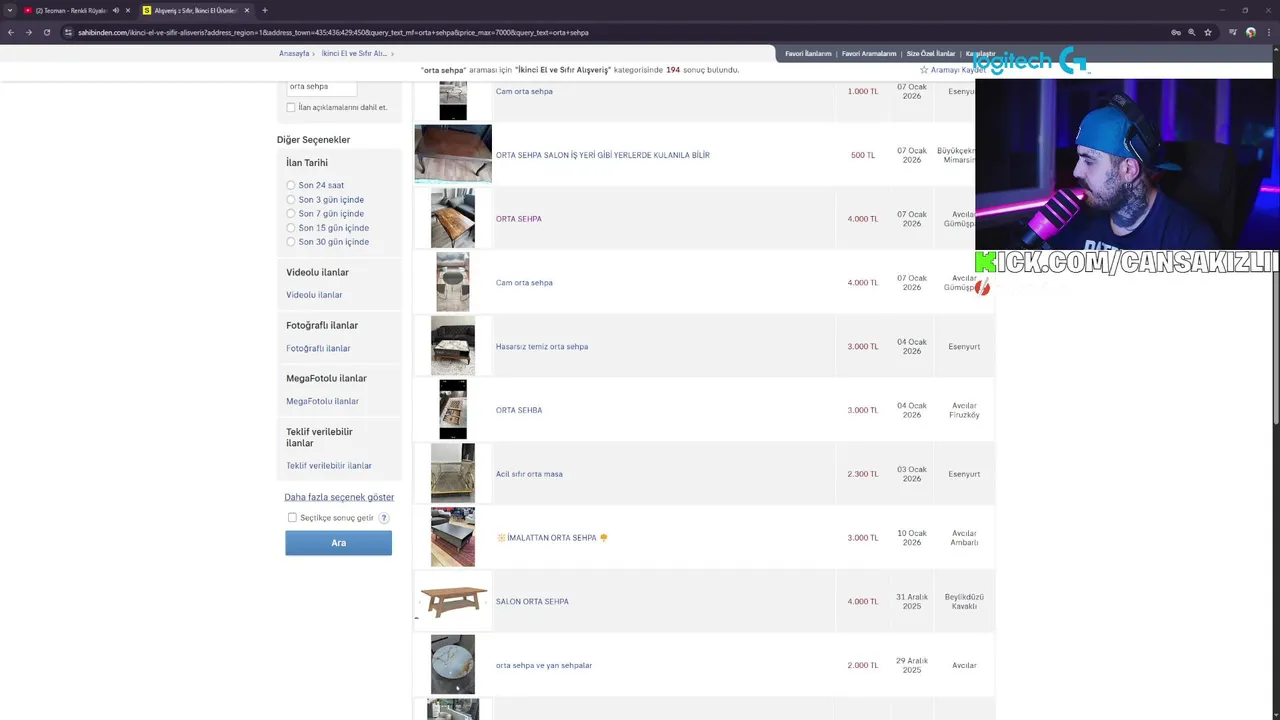Click the 31 Aralık 2025 date cell
Screen dimensions: 1280x720
(912, 601)
